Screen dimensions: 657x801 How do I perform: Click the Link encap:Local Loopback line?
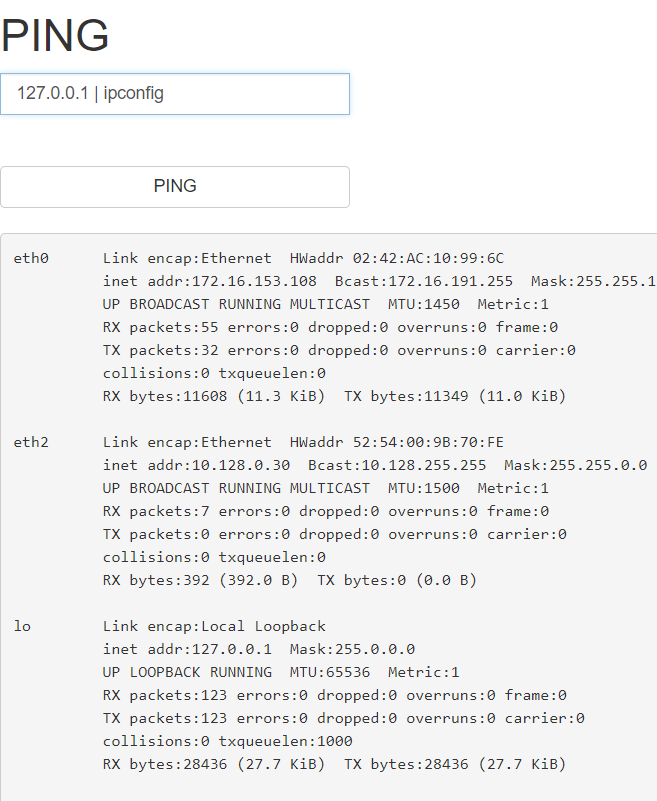click(x=214, y=626)
